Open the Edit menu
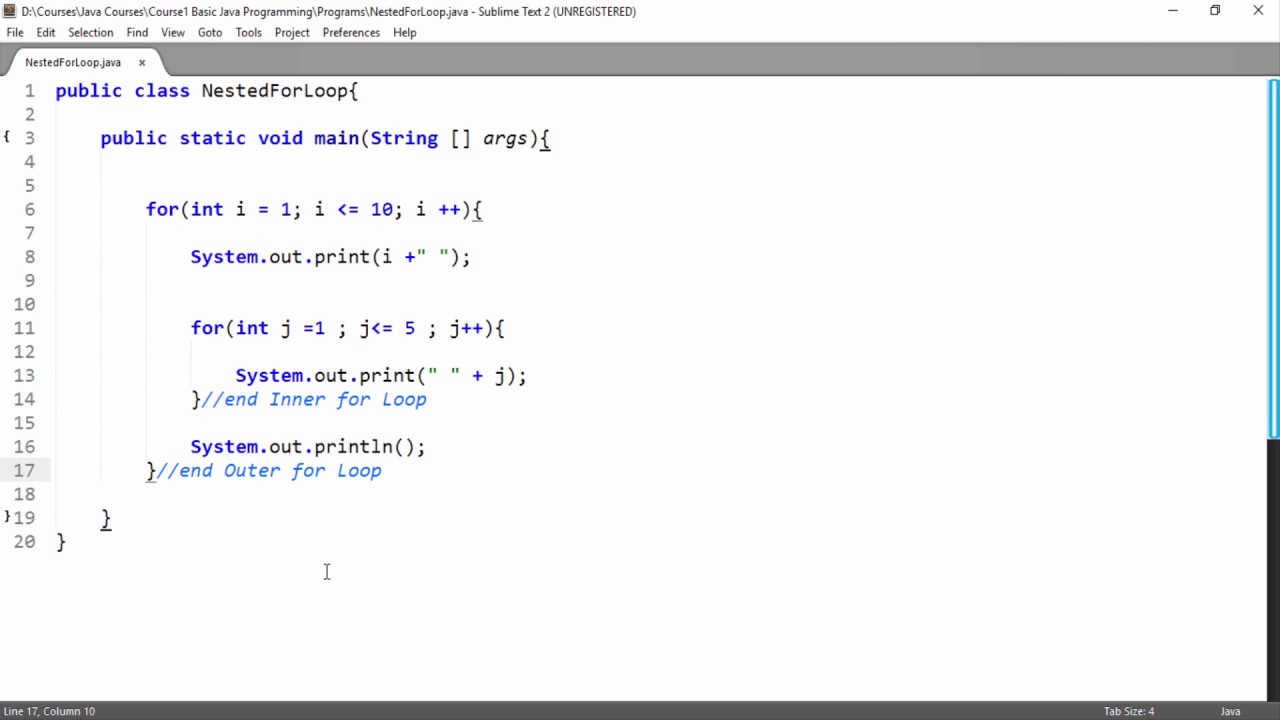 [x=46, y=32]
